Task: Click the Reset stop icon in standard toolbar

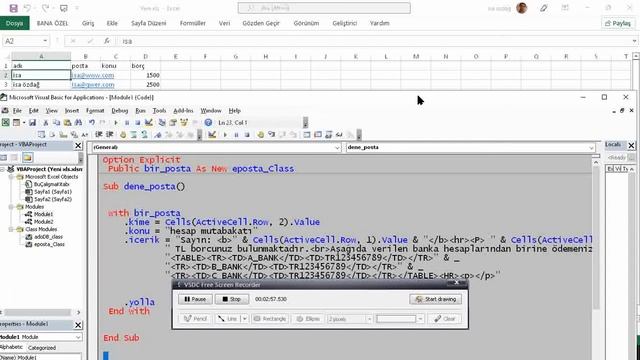Action: pos(138,122)
